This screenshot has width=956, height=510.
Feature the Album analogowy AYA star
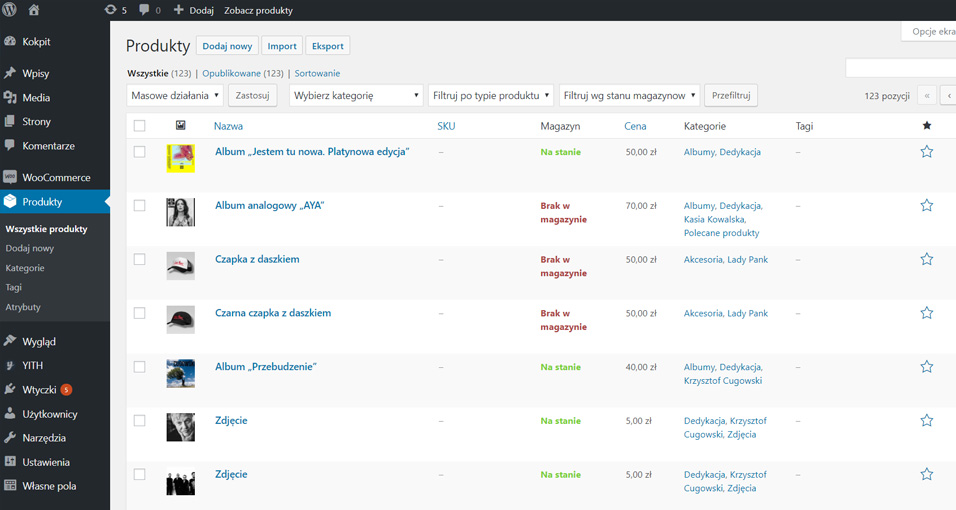point(927,206)
